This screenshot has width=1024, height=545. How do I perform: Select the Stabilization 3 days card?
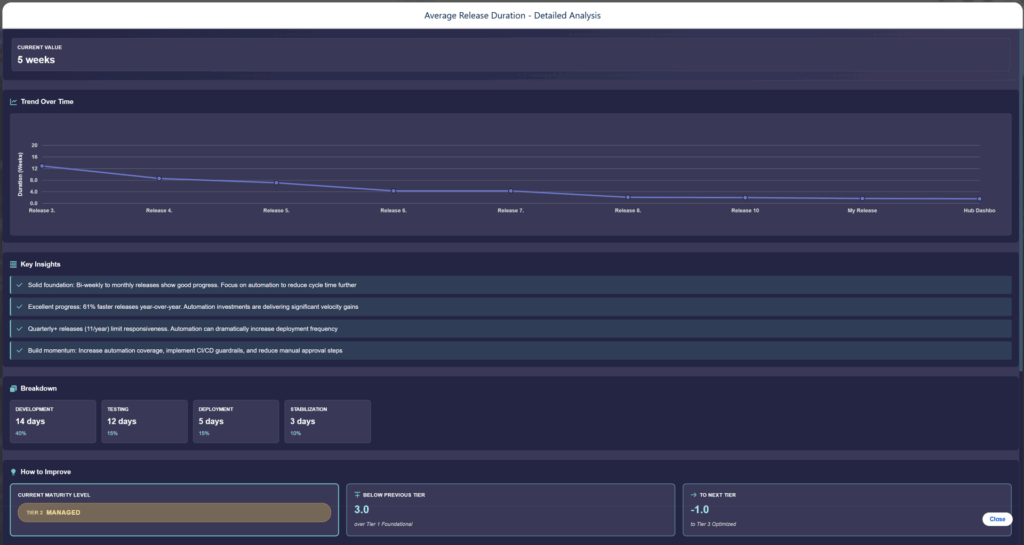pos(326,421)
